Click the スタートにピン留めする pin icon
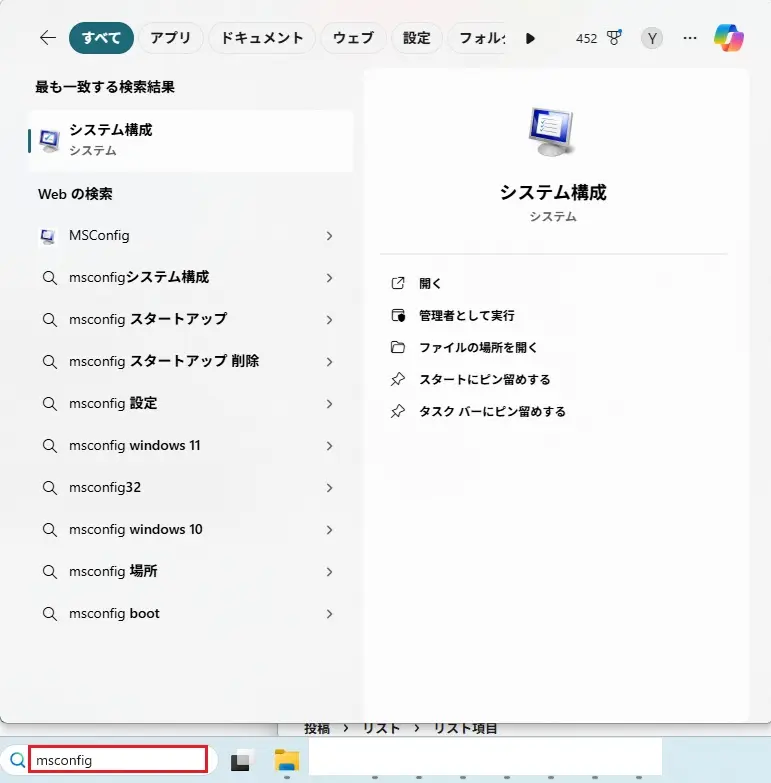Viewport: 771px width, 783px height. tap(397, 379)
